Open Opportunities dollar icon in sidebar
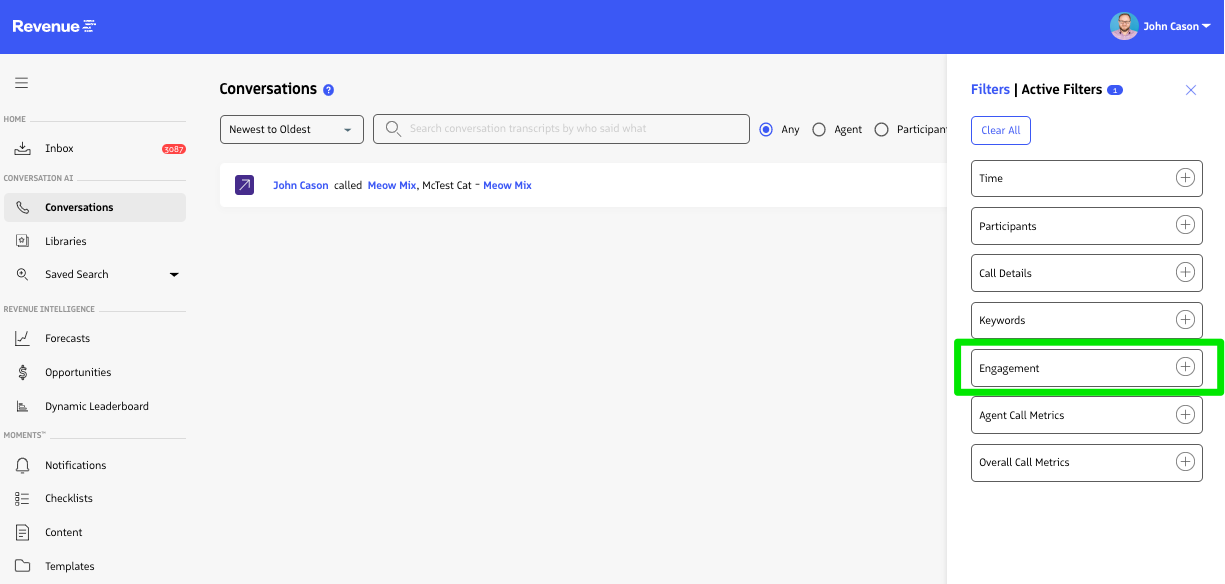 point(22,372)
